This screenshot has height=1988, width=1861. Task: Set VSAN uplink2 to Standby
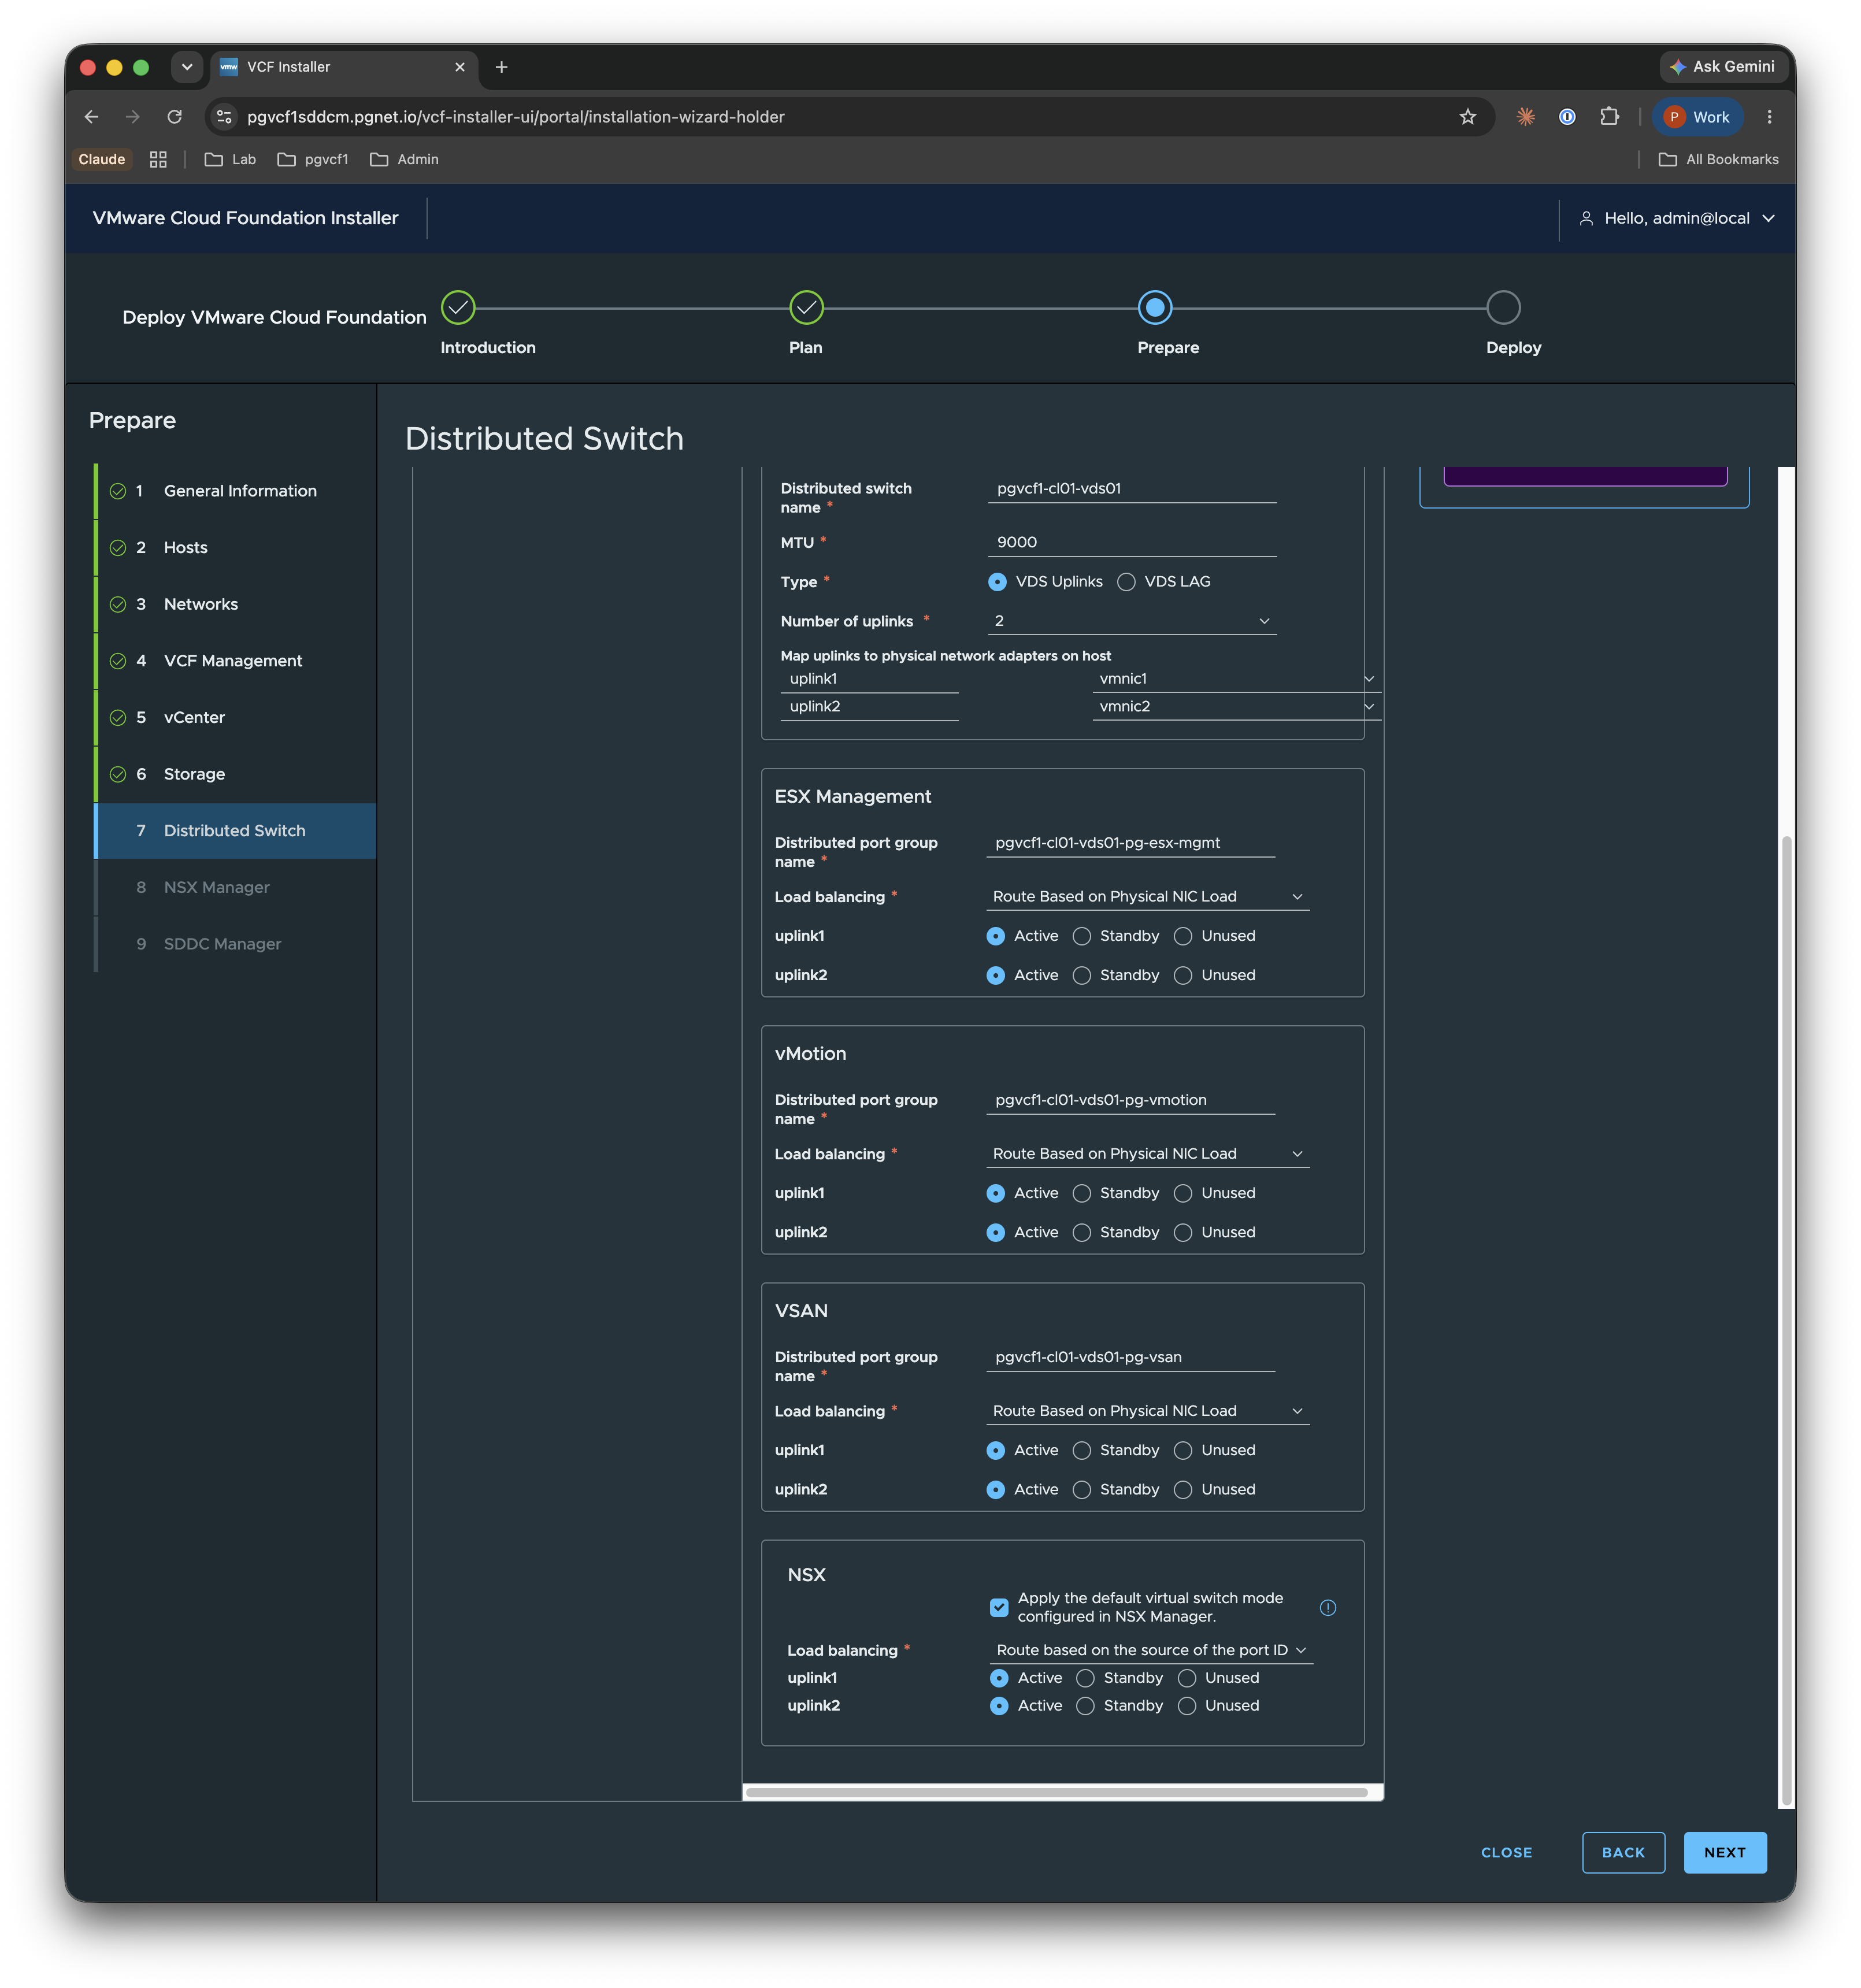1082,1489
